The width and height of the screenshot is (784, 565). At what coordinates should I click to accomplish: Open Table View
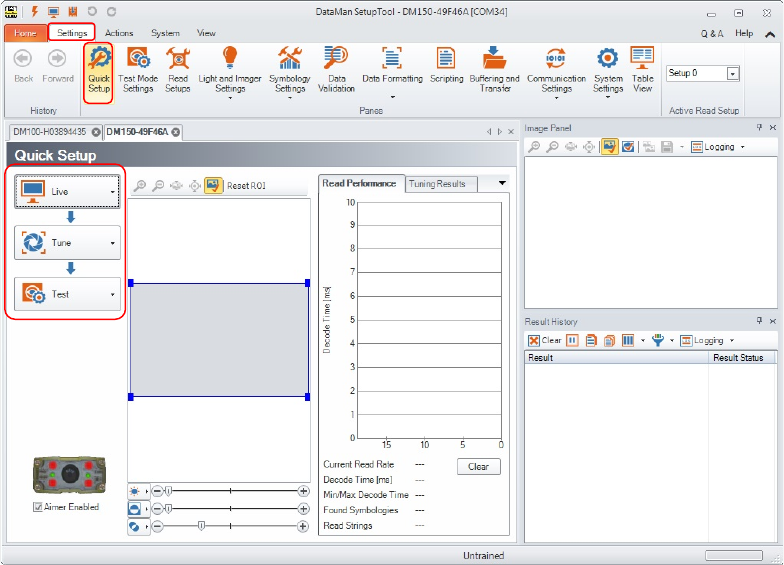pyautogui.click(x=642, y=69)
